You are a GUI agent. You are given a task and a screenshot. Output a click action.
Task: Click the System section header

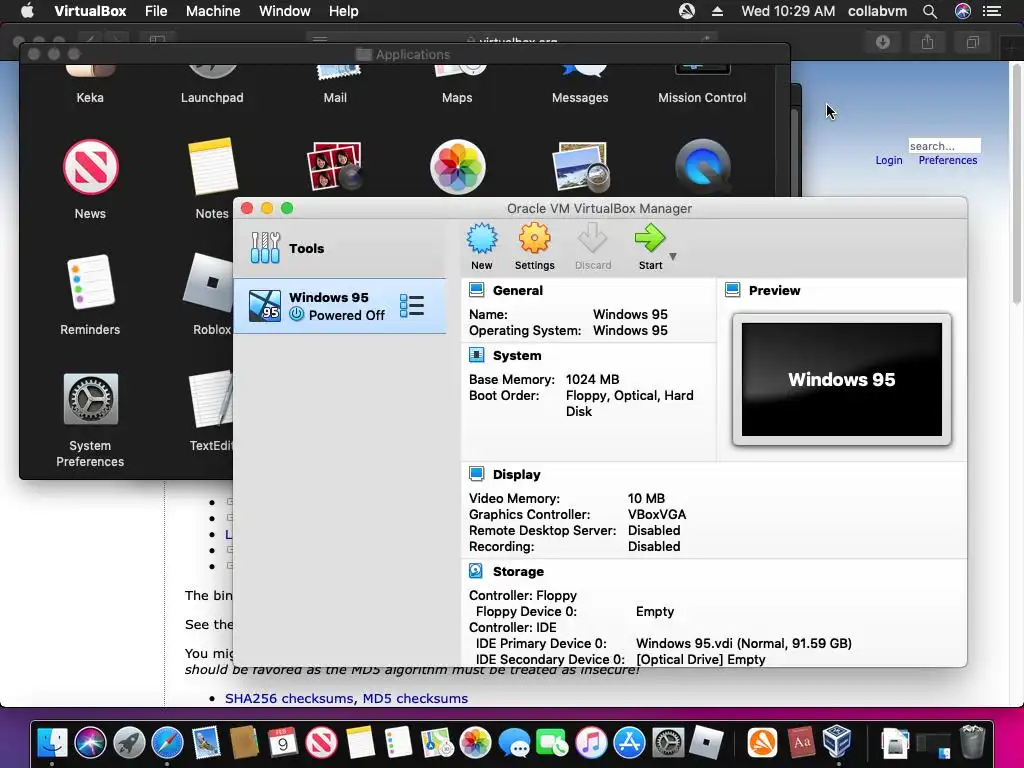click(x=517, y=356)
